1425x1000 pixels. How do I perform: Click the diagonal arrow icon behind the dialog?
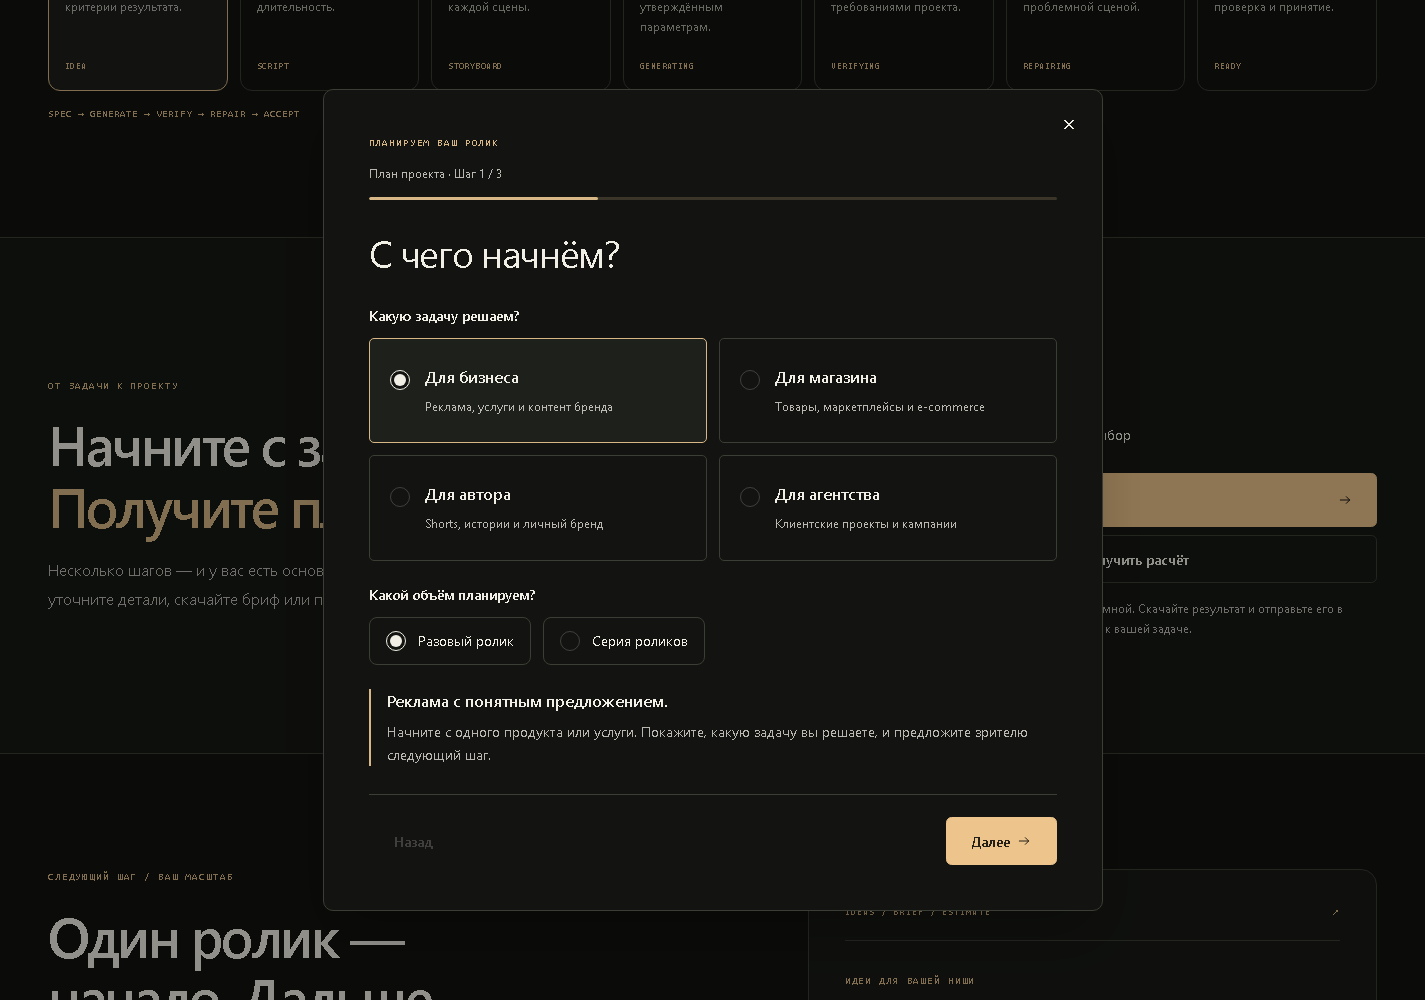point(1335,912)
